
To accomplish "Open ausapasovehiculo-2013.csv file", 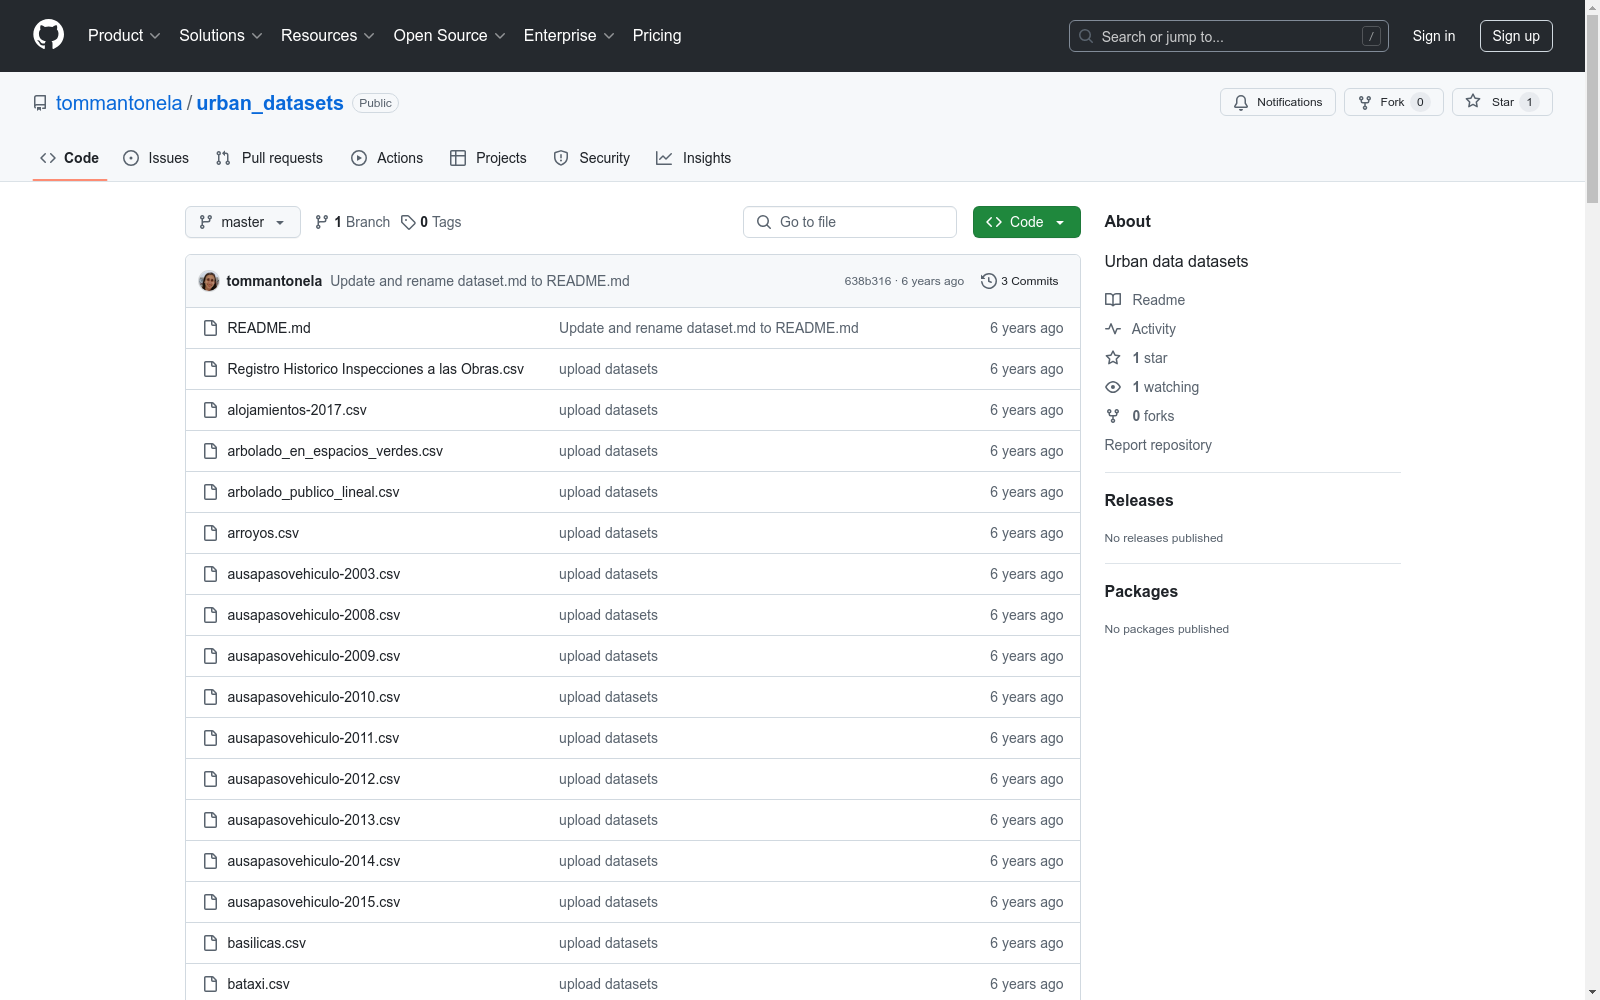I will point(314,820).
